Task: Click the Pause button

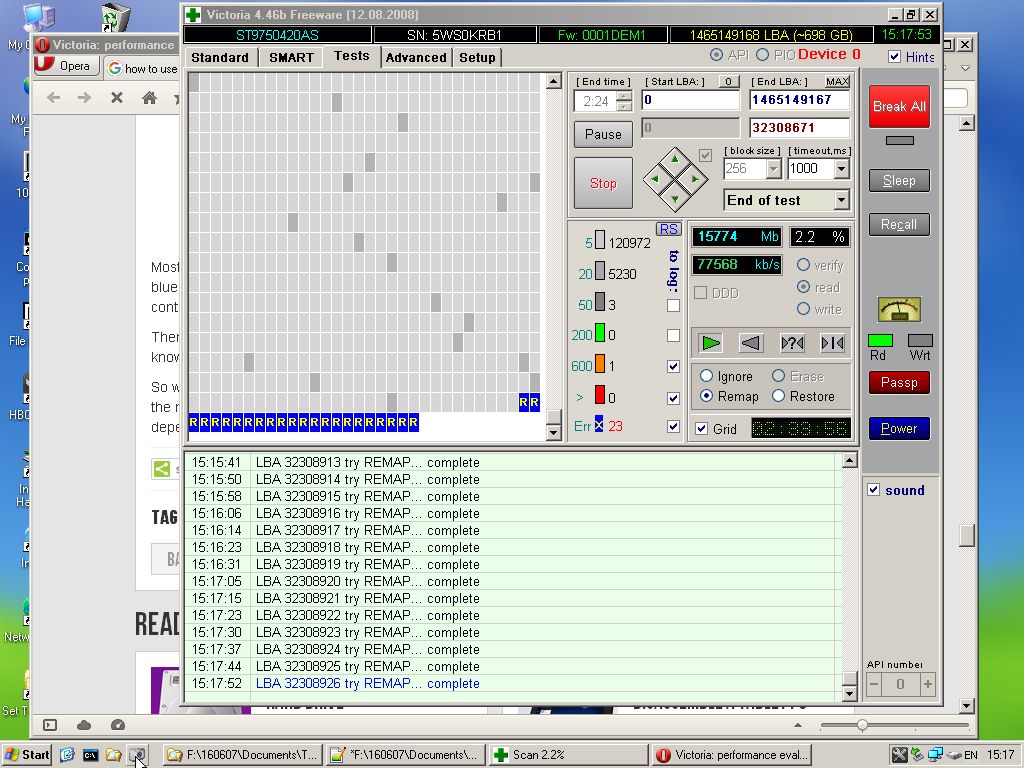Action: click(x=603, y=134)
